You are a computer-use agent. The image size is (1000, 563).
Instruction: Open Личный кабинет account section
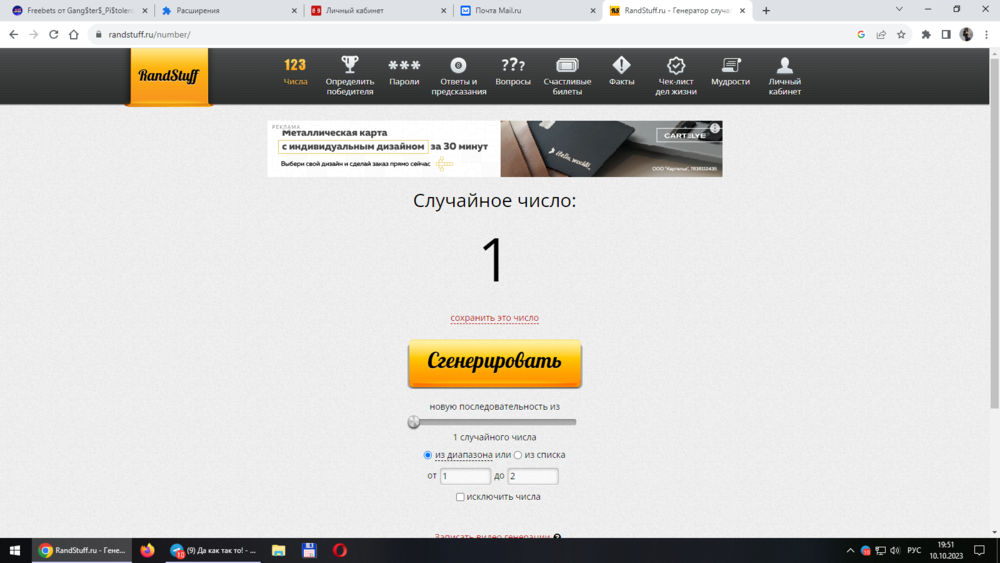point(784,75)
